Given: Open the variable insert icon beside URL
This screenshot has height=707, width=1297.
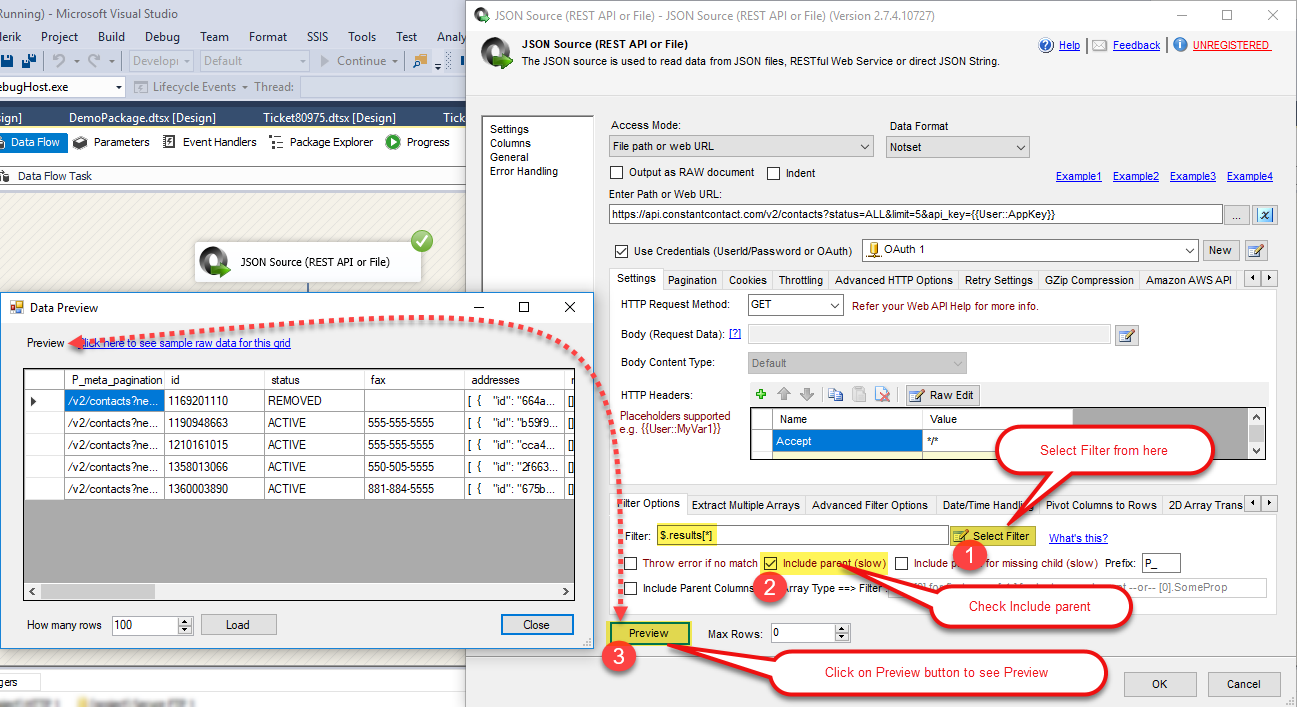Looking at the screenshot, I should (1264, 215).
